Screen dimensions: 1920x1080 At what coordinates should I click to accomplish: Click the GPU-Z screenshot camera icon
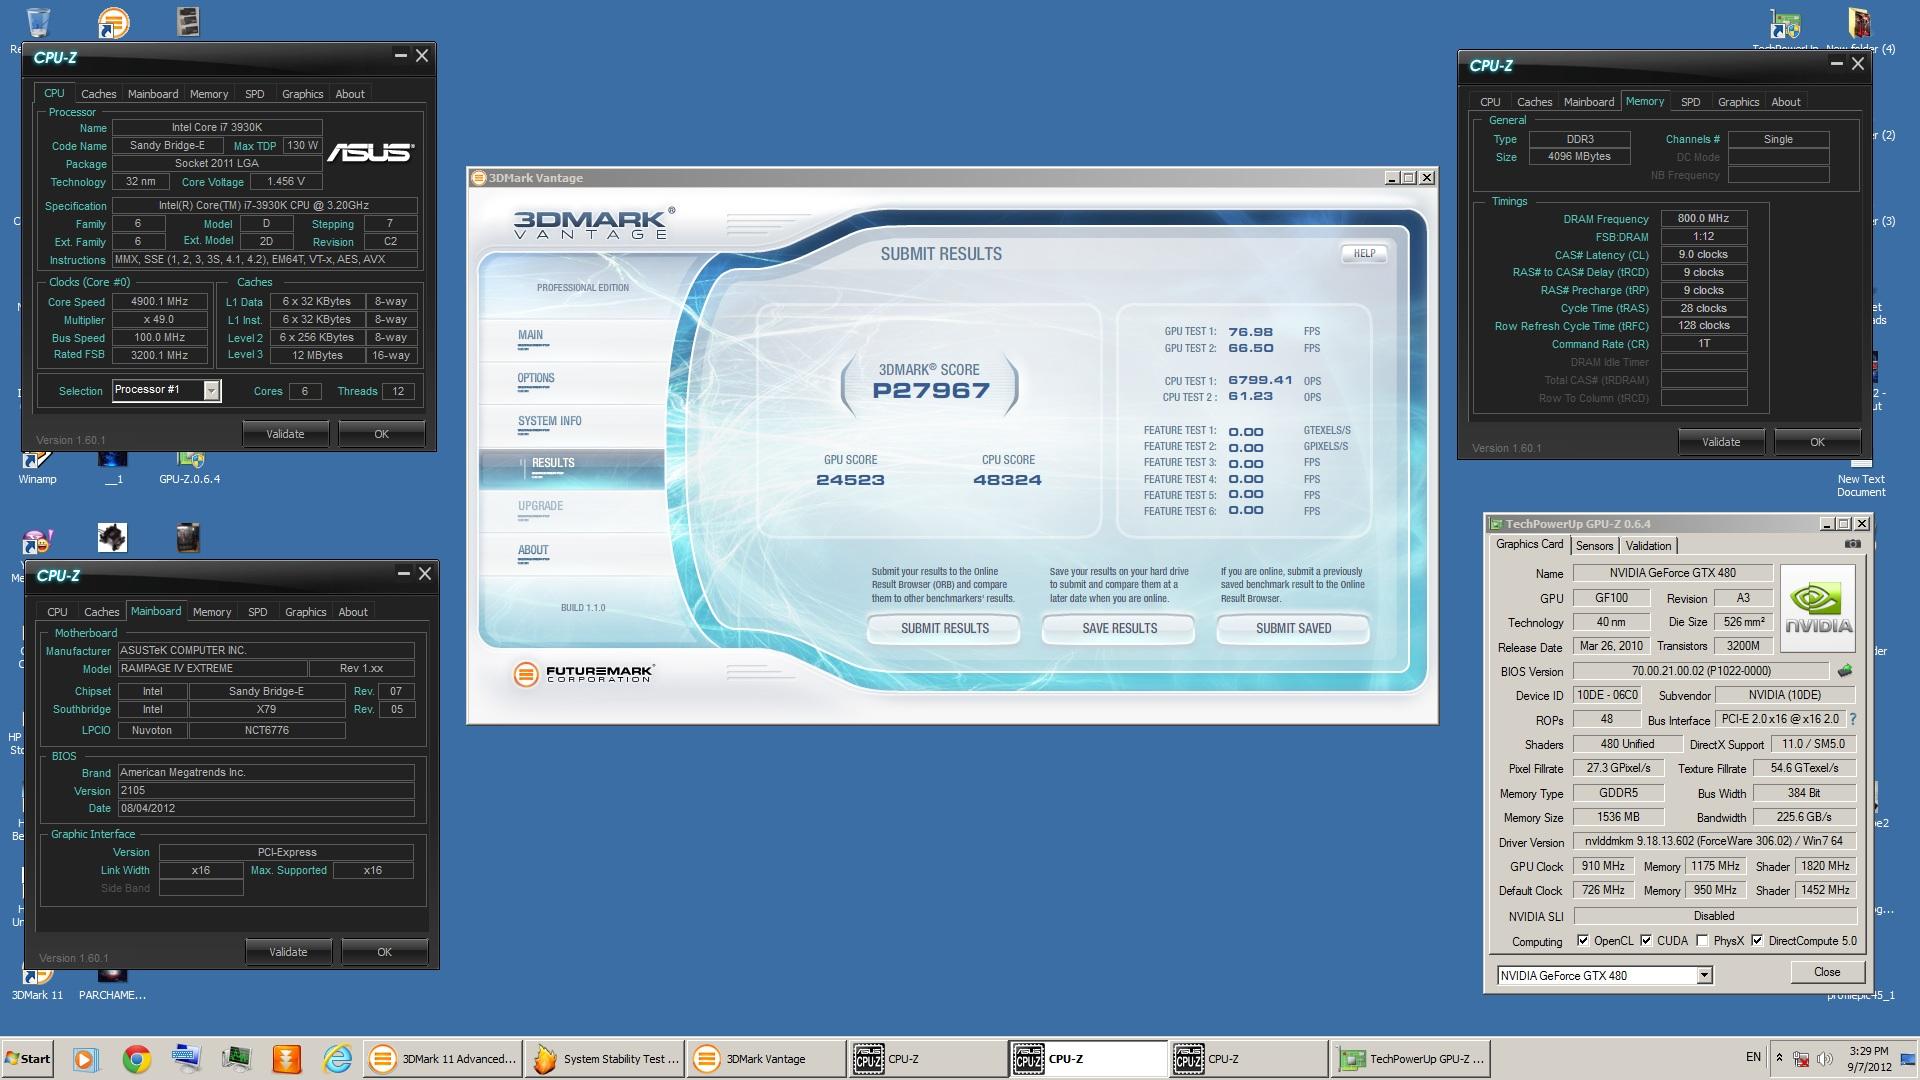(x=1852, y=544)
